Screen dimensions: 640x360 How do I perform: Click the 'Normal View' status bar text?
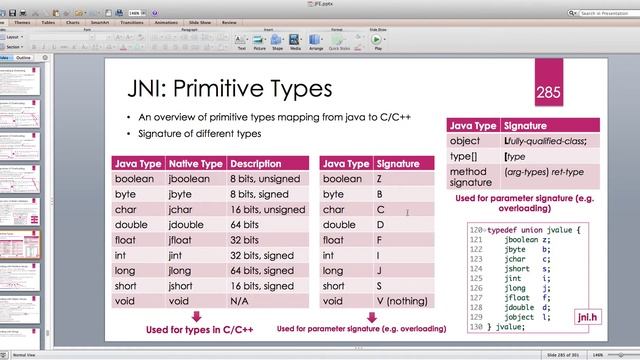[24, 355]
